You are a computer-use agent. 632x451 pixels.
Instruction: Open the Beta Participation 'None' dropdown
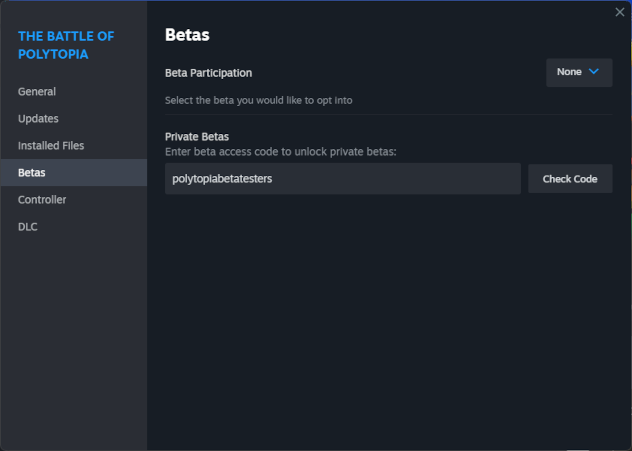[x=579, y=72]
